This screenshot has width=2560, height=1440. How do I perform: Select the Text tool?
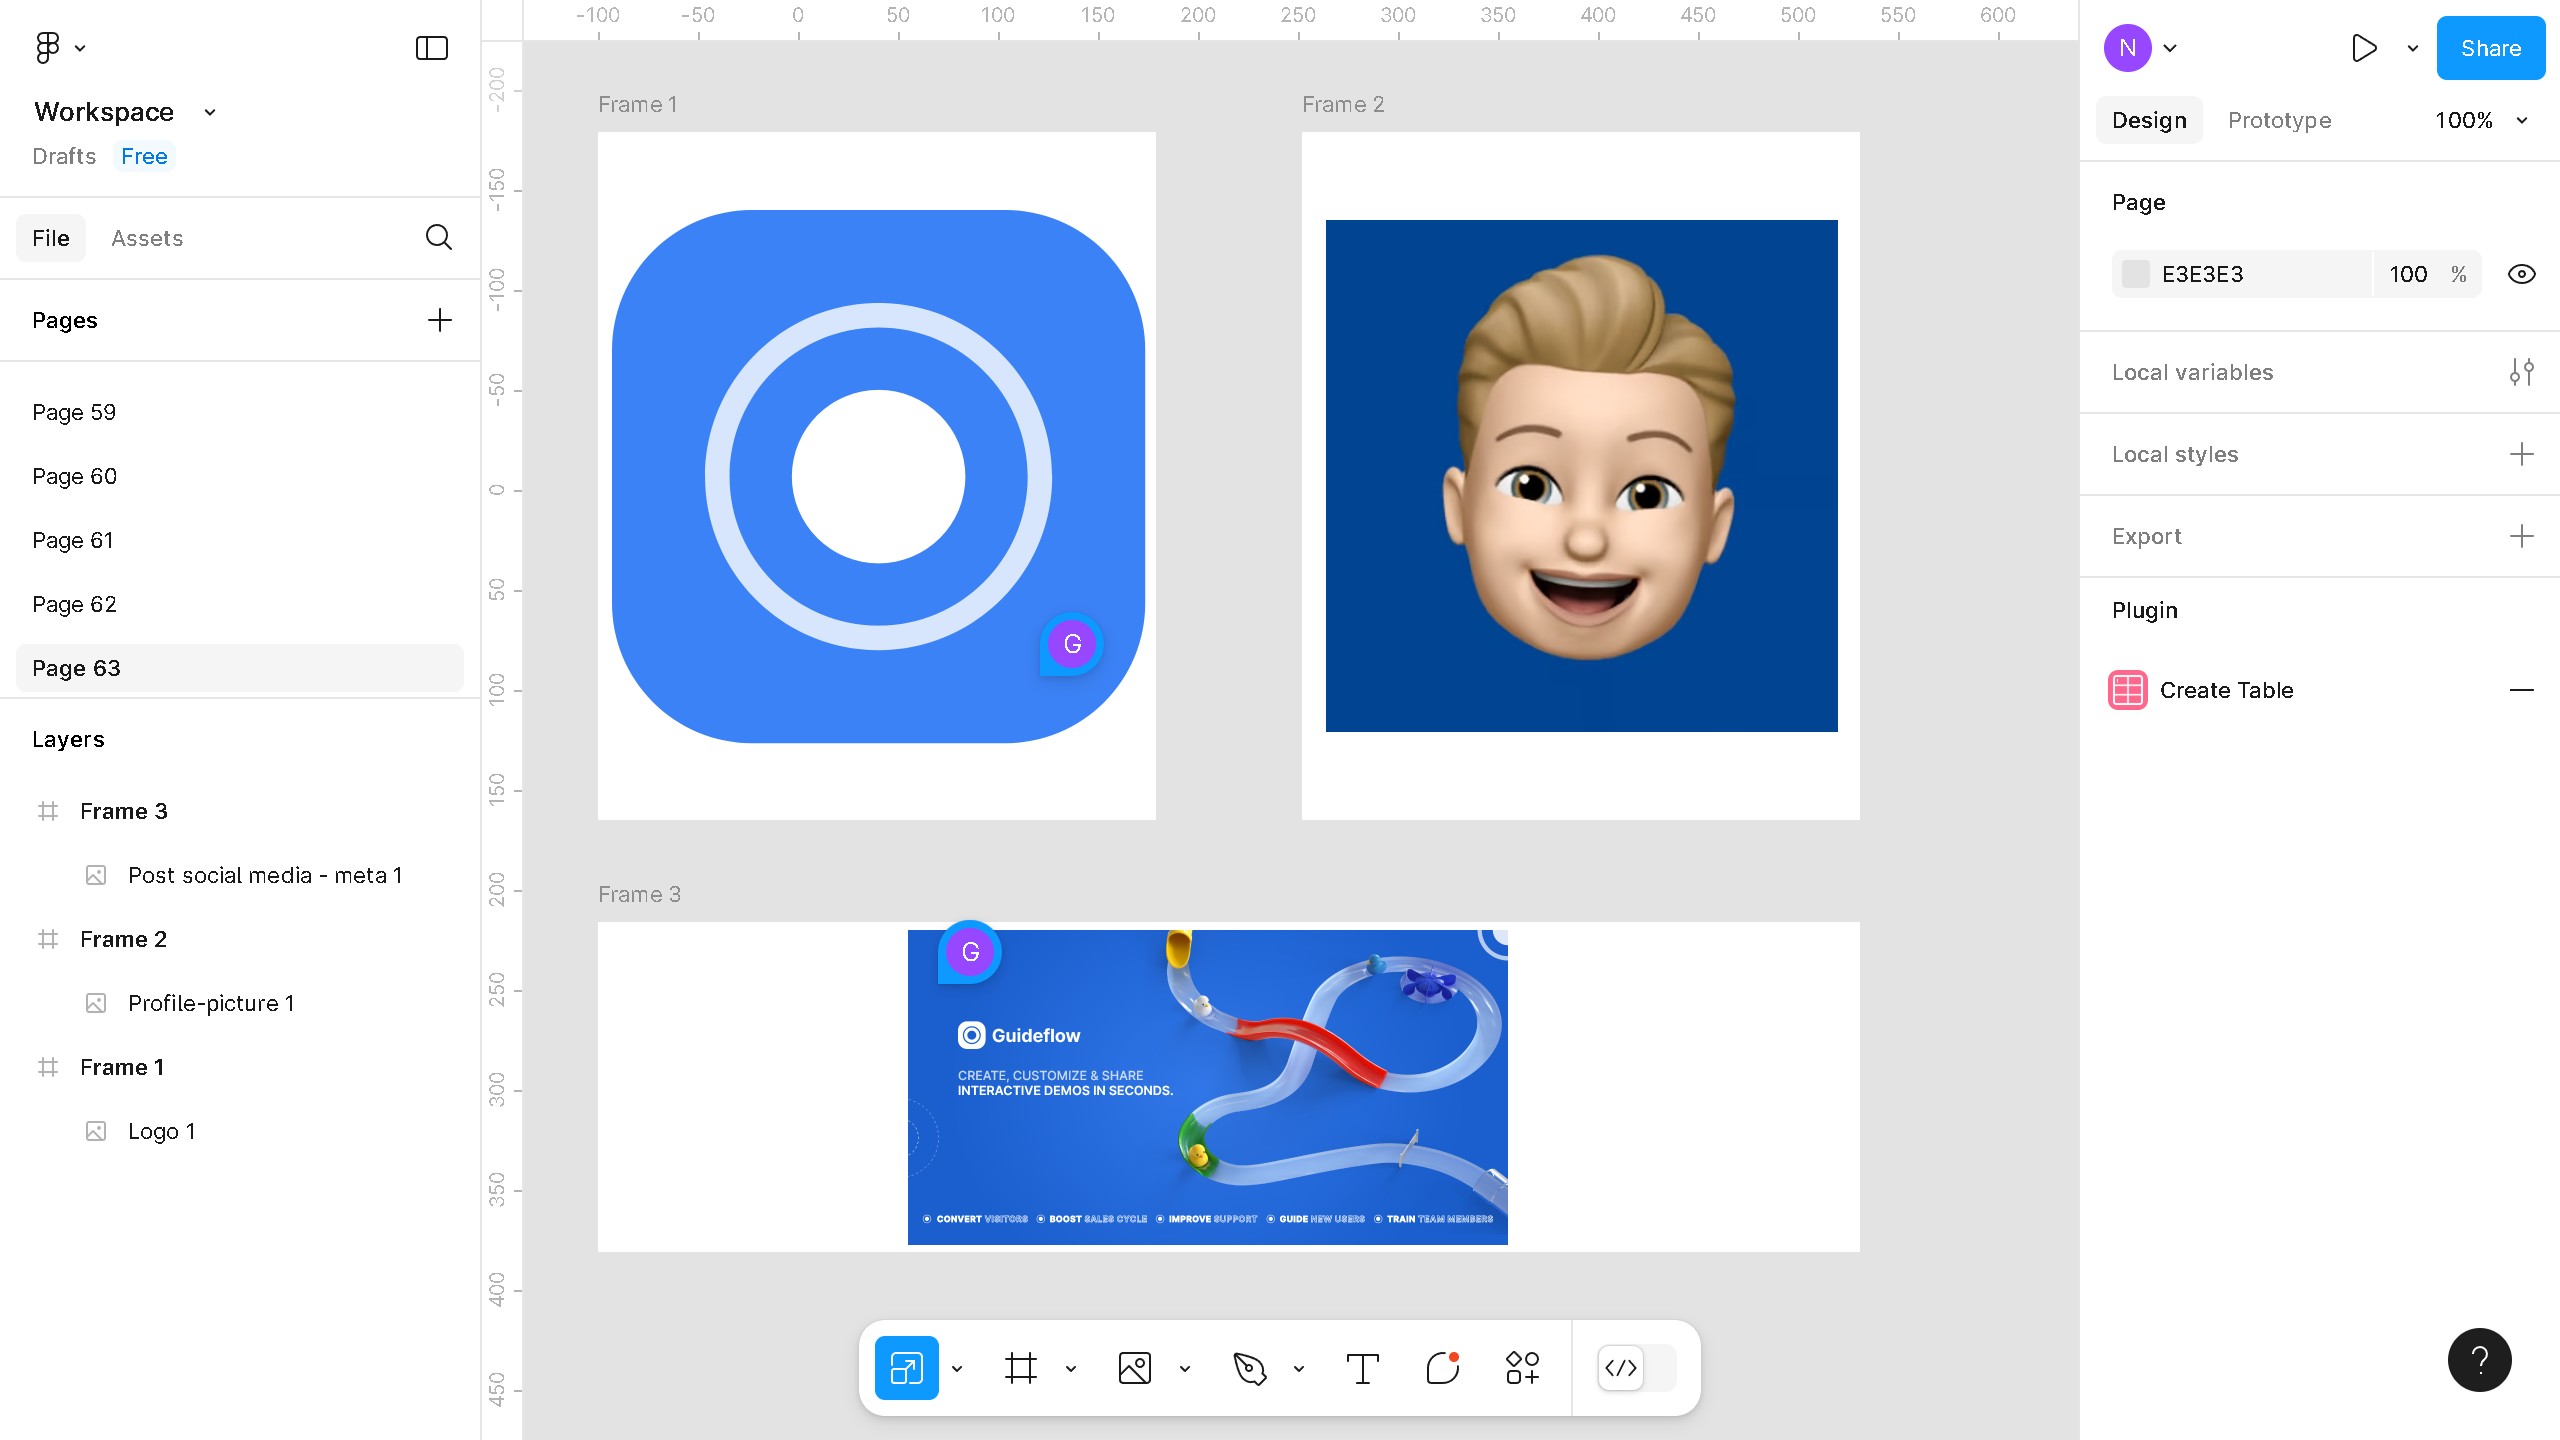(1362, 1368)
